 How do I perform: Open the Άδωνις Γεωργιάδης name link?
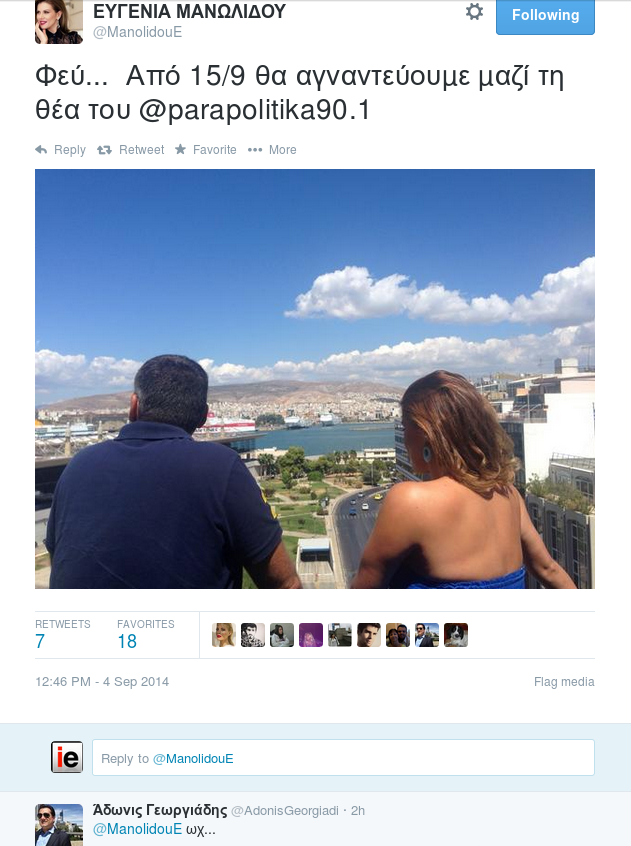pyautogui.click(x=160, y=810)
